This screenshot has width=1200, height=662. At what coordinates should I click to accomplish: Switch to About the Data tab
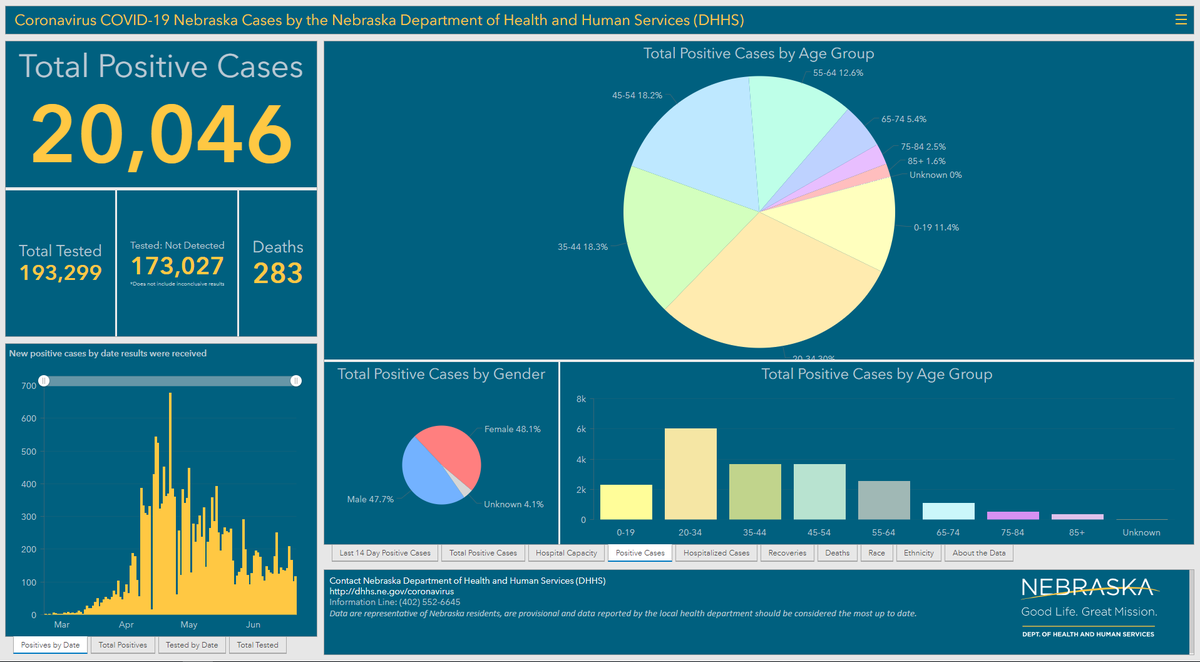point(980,553)
